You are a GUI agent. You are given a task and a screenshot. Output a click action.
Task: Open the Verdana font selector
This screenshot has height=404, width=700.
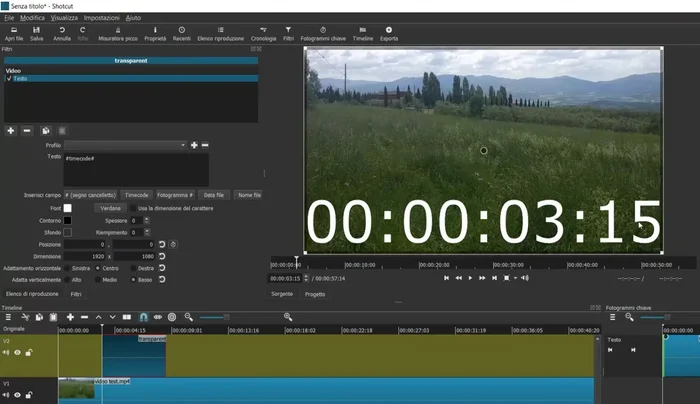coord(110,208)
